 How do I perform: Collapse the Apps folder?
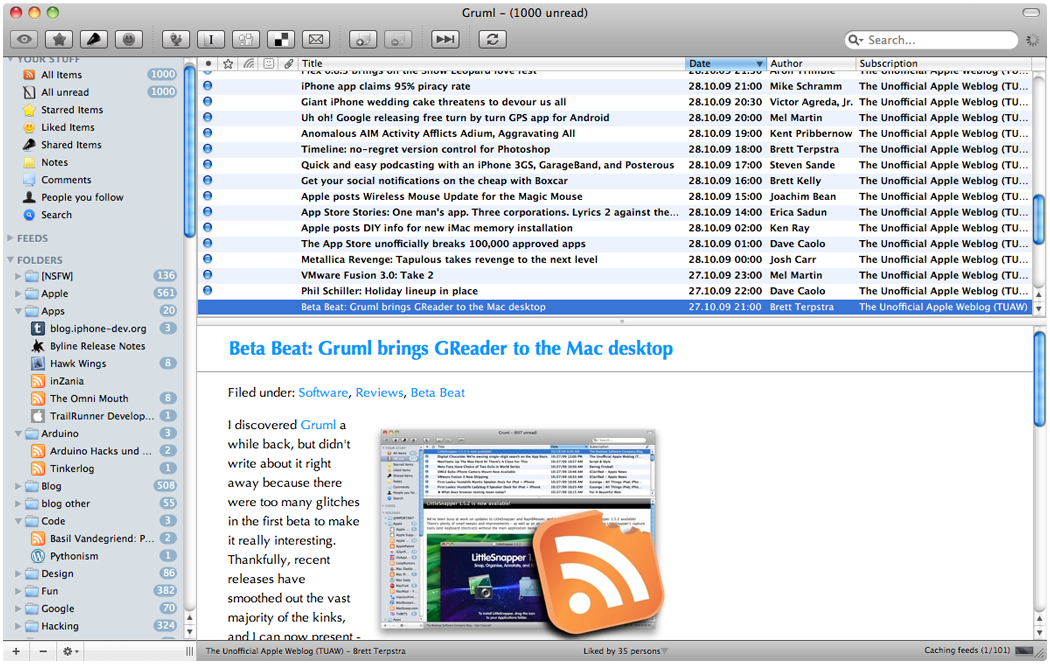18,311
